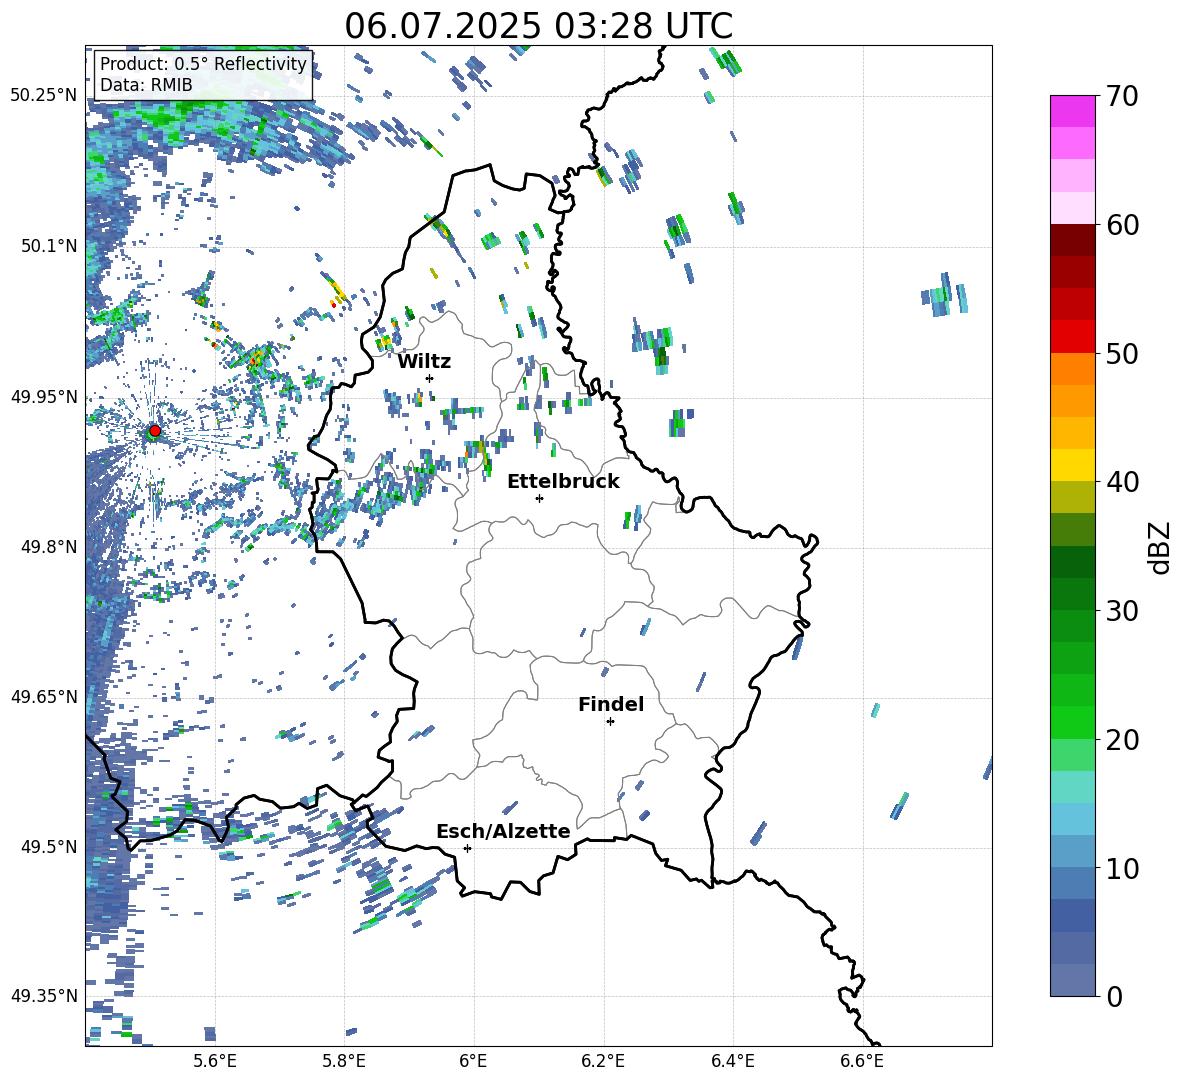Screen dimensions: 1184x1081
Task: Click the 49.35°N latitude label
Action: (x=44, y=996)
